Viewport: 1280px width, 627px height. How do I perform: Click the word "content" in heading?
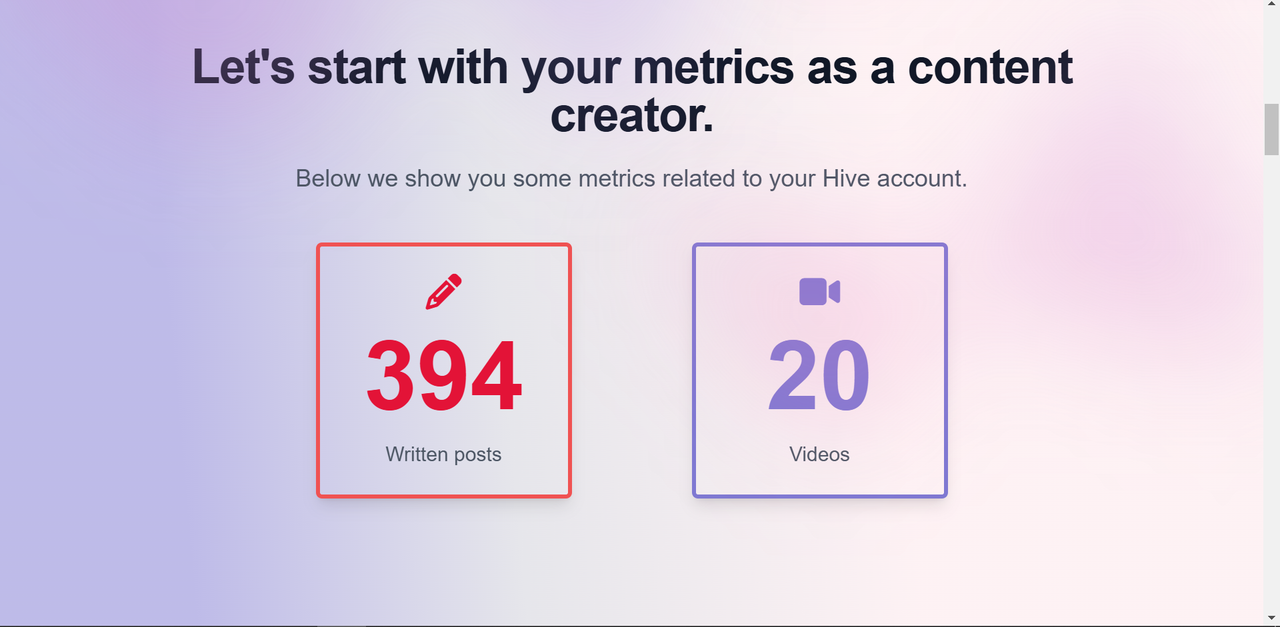990,67
